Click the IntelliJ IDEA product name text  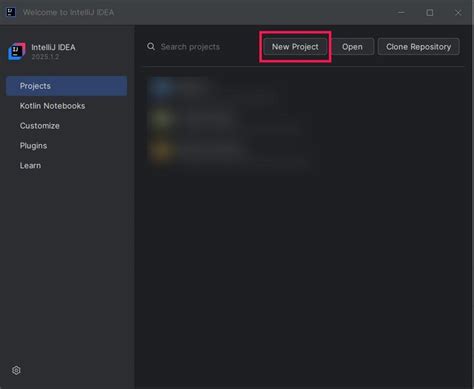[x=53, y=47]
